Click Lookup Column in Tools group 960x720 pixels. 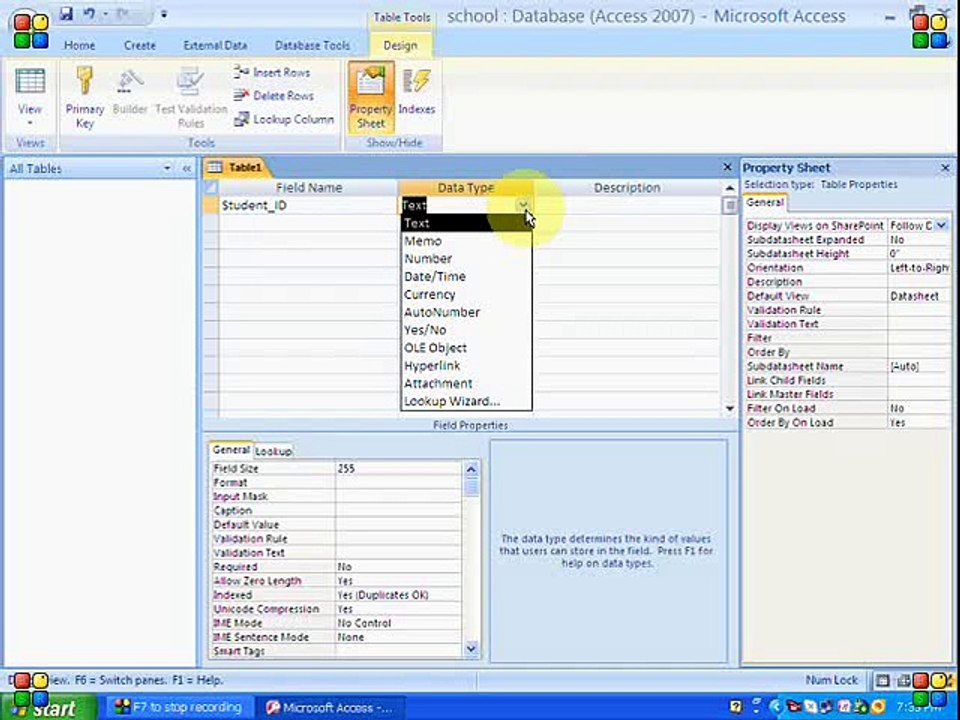pos(284,119)
